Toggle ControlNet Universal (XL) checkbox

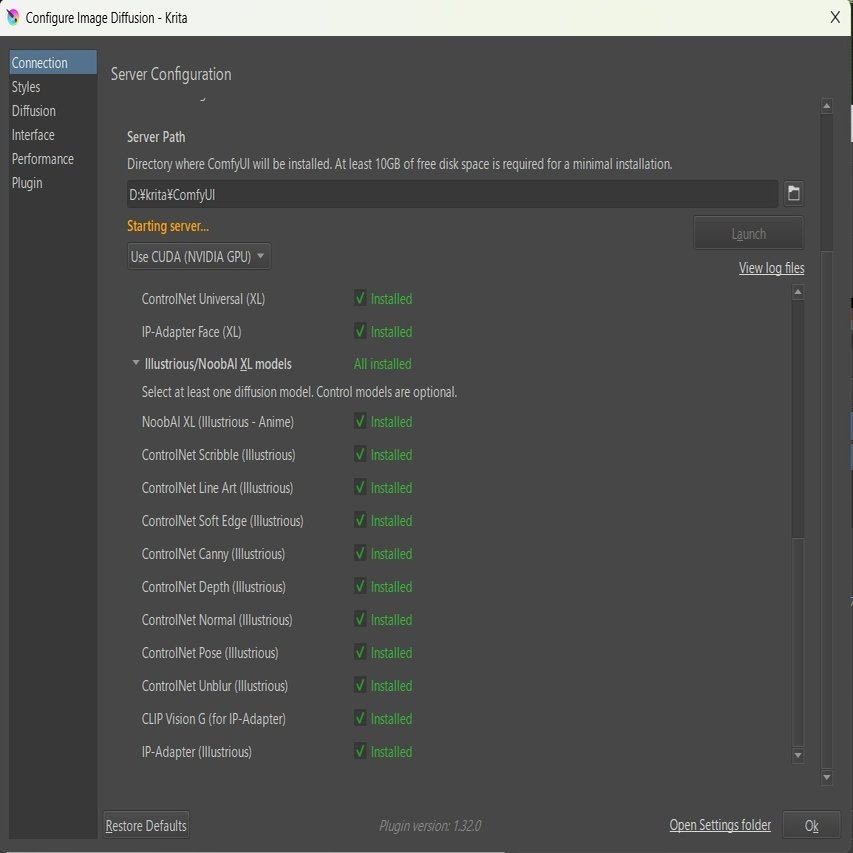pyautogui.click(x=360, y=298)
